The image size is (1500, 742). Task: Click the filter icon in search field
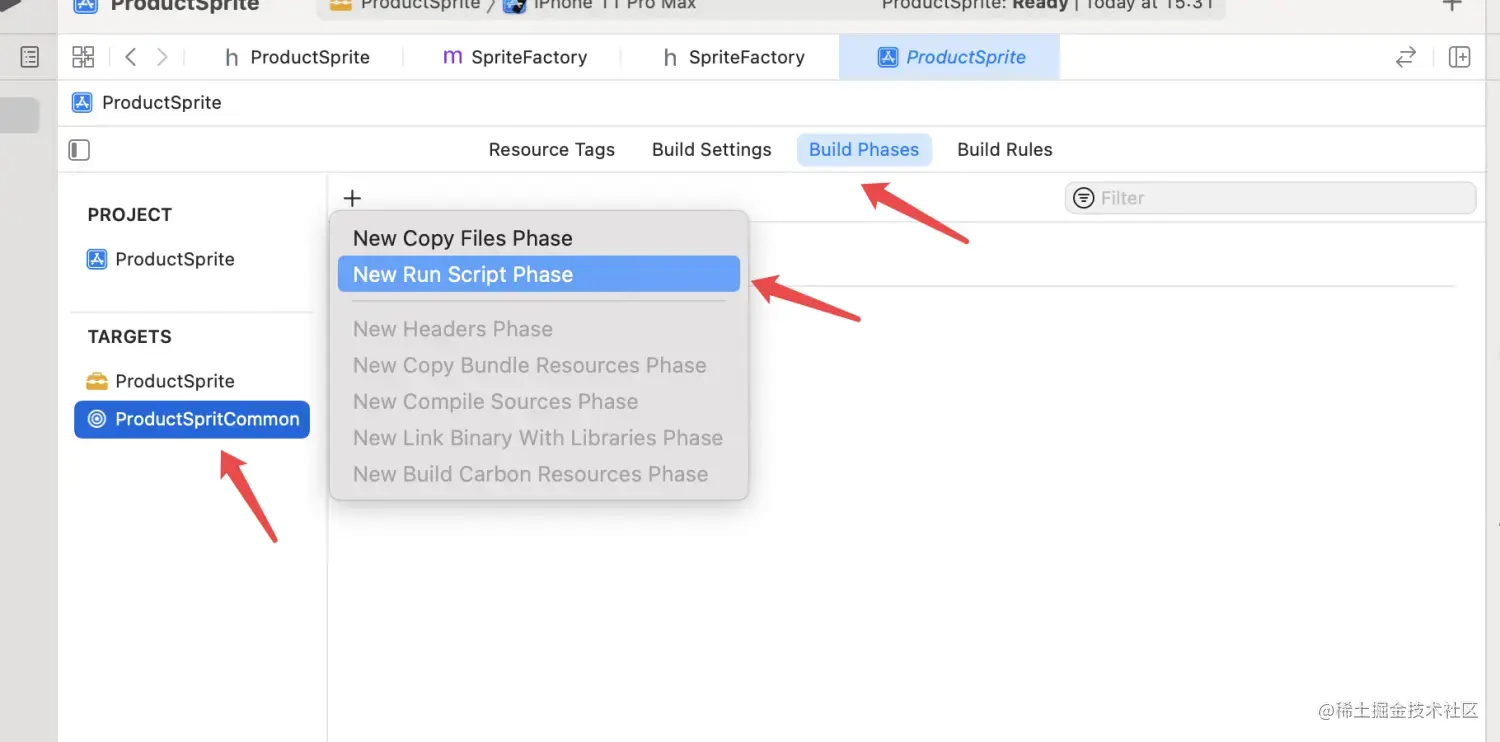pyautogui.click(x=1083, y=198)
